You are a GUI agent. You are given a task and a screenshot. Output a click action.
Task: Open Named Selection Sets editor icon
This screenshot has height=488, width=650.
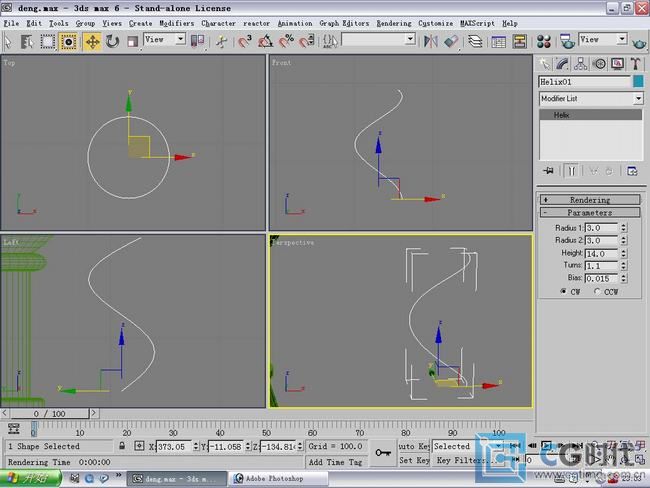pyautogui.click(x=330, y=41)
